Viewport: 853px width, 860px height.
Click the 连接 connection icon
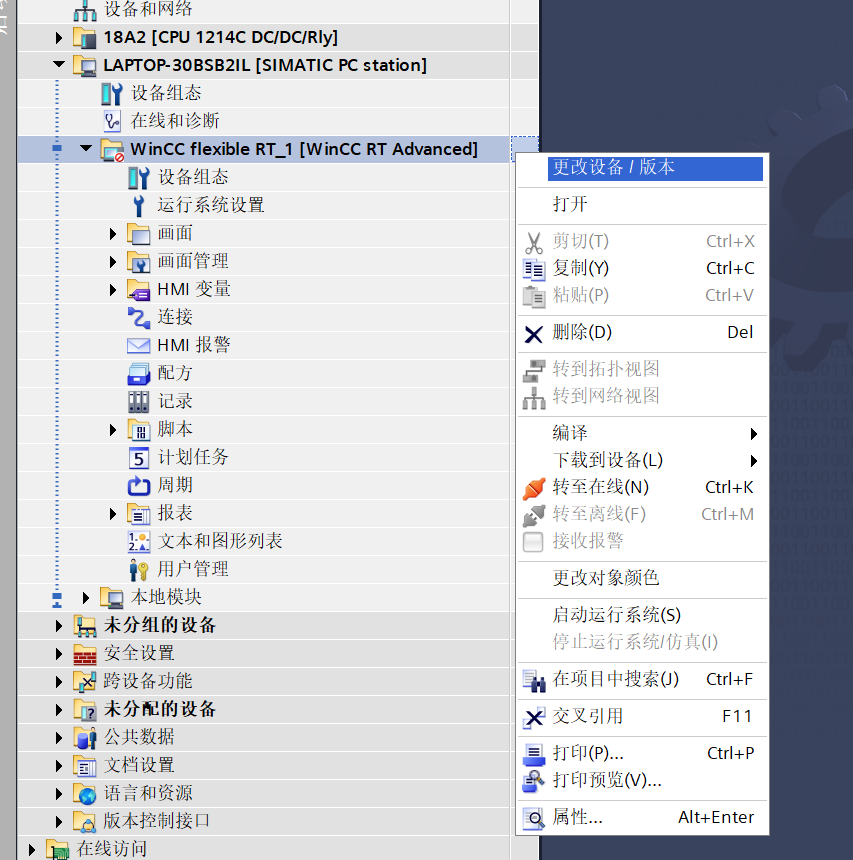click(x=139, y=318)
